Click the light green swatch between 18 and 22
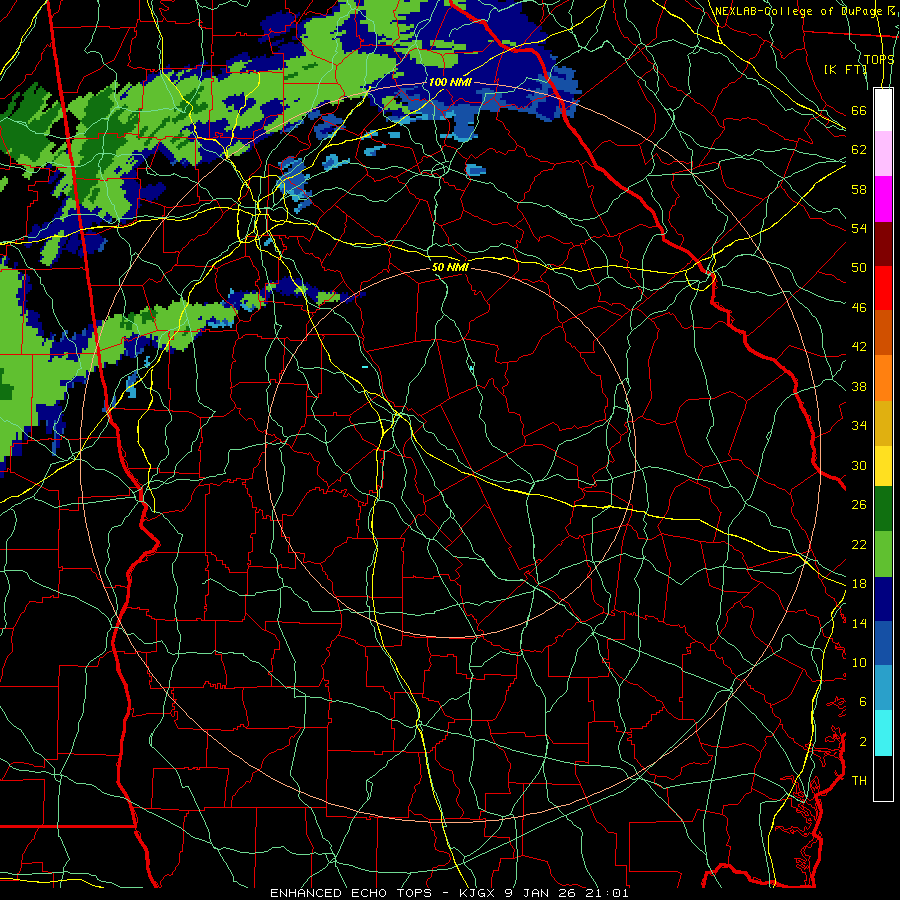900x900 pixels. tap(883, 554)
